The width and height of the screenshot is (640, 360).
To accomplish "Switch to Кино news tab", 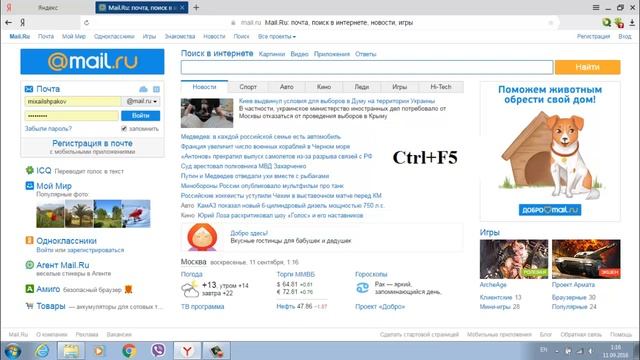I will click(324, 87).
